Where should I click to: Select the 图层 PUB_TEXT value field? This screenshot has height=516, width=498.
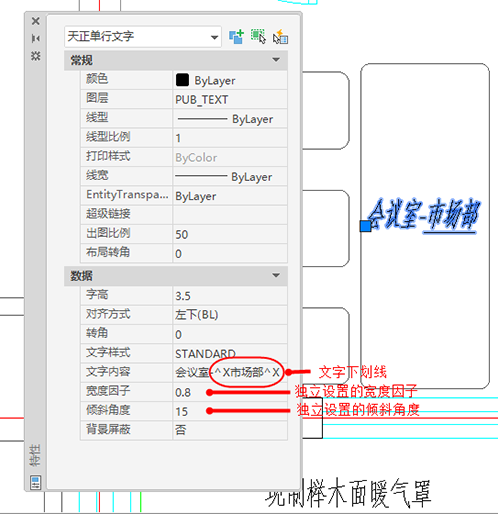(x=230, y=99)
